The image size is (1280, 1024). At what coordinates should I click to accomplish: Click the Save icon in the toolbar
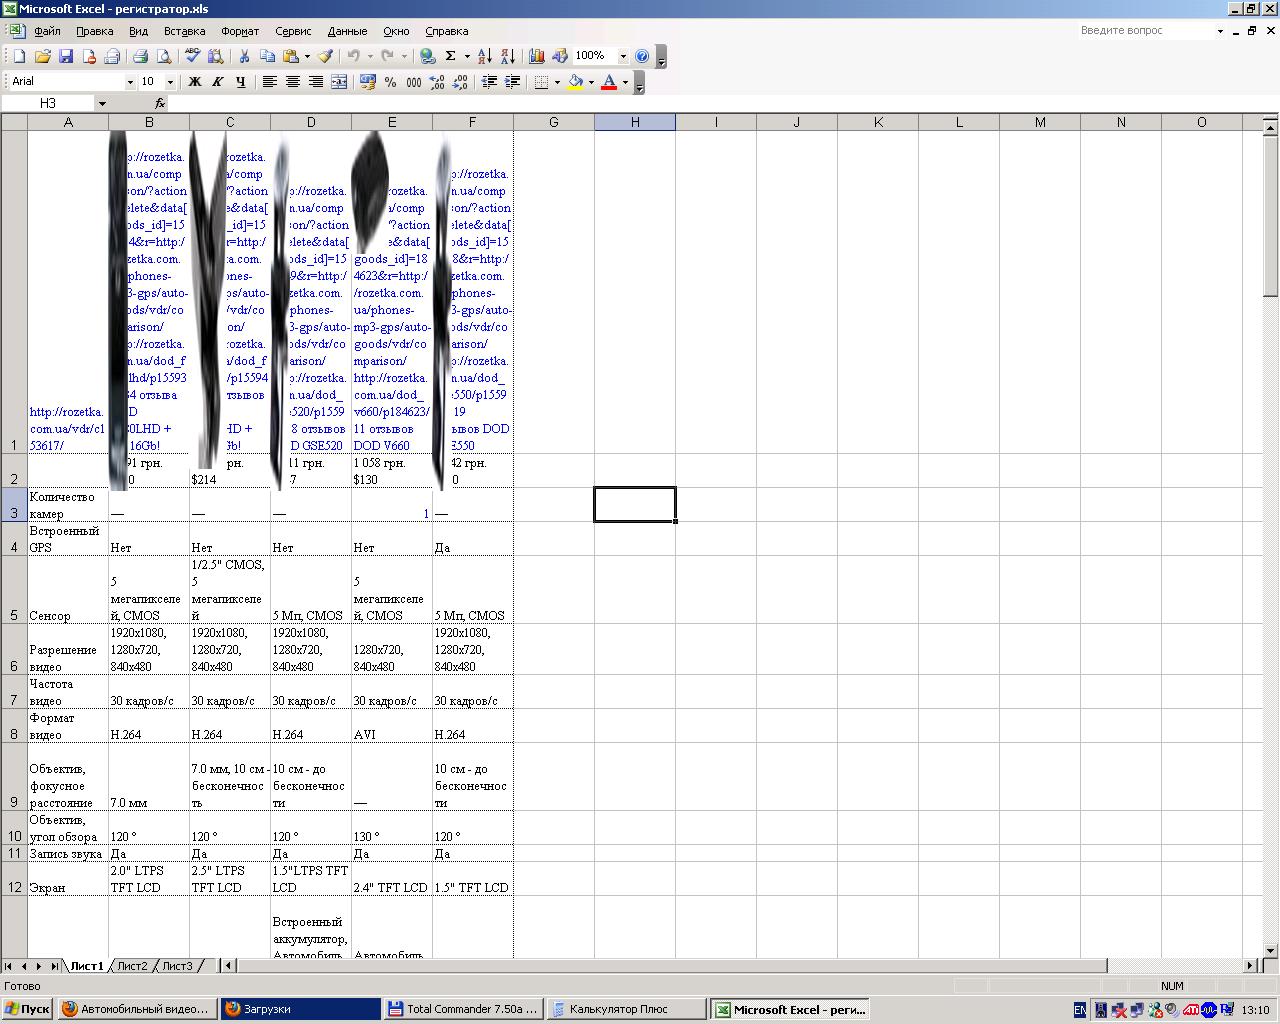tap(66, 57)
